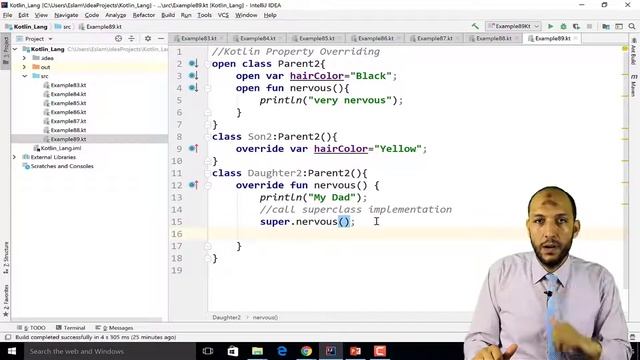Open Microsoft Store taskbar icon
Screen dimensions: 640x360
click(233, 351)
